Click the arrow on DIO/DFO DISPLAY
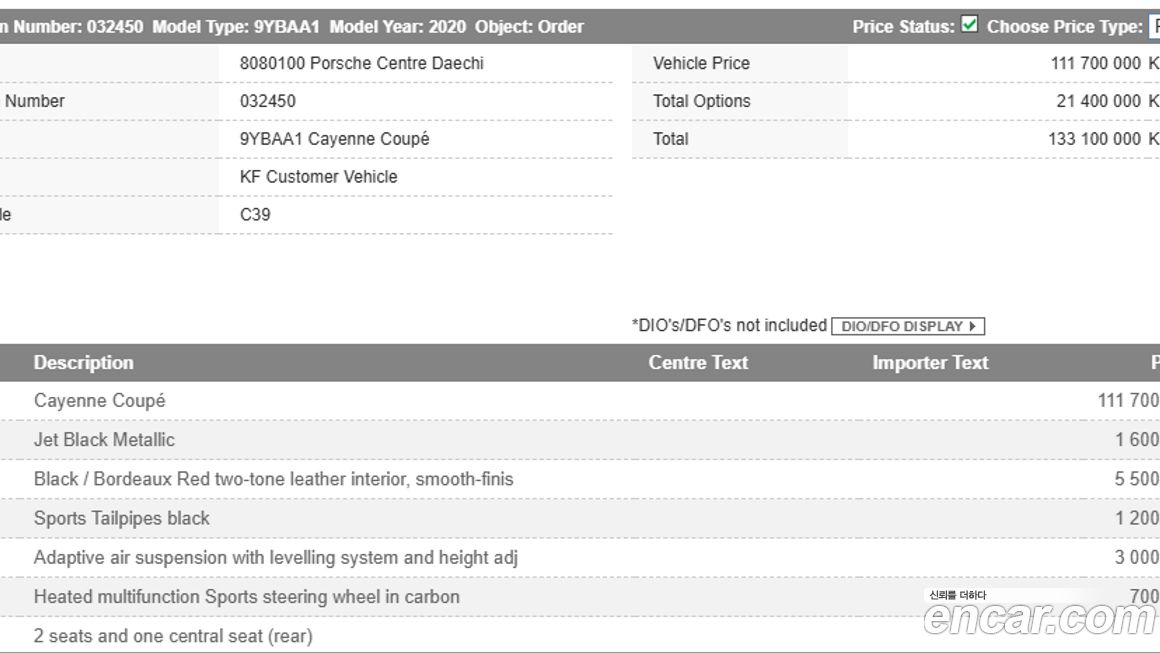 [x=972, y=326]
